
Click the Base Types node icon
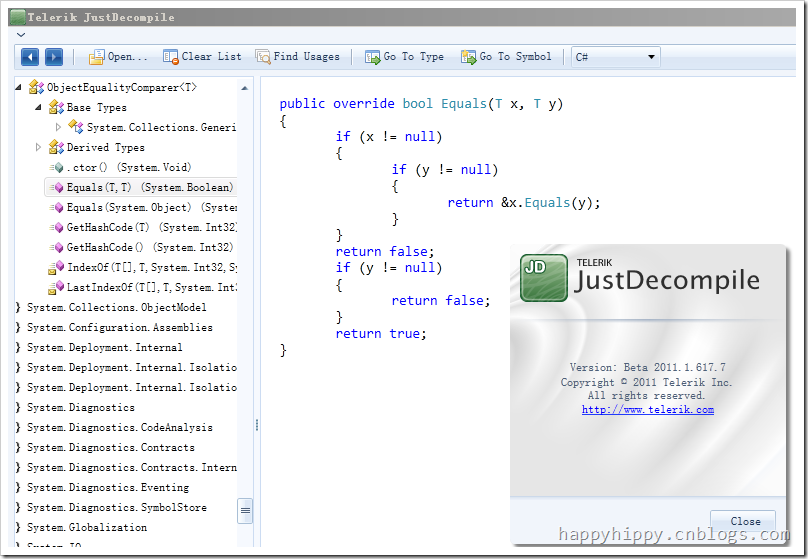click(x=56, y=107)
